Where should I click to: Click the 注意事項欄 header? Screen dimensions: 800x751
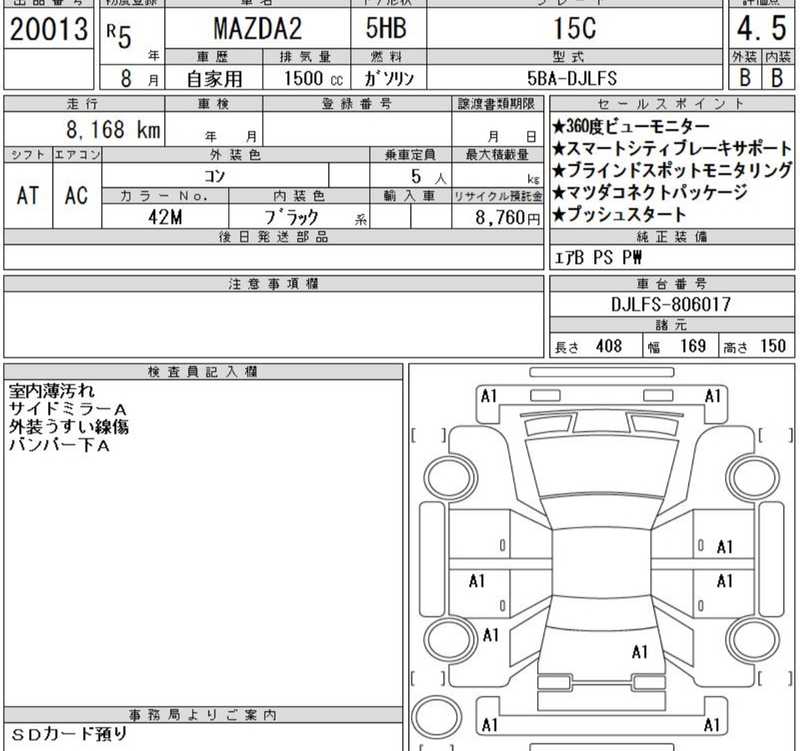[x=273, y=284]
